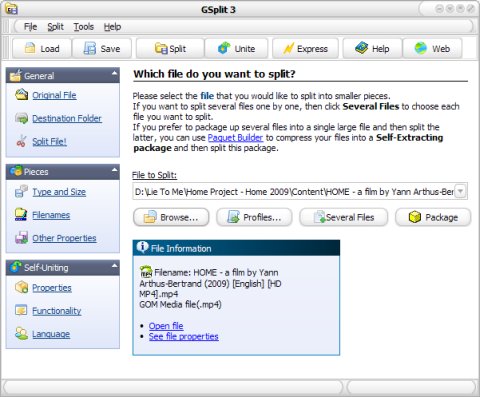Click the Self-Uniting Properties icon
This screenshot has width=480, height=397.
coord(21,287)
